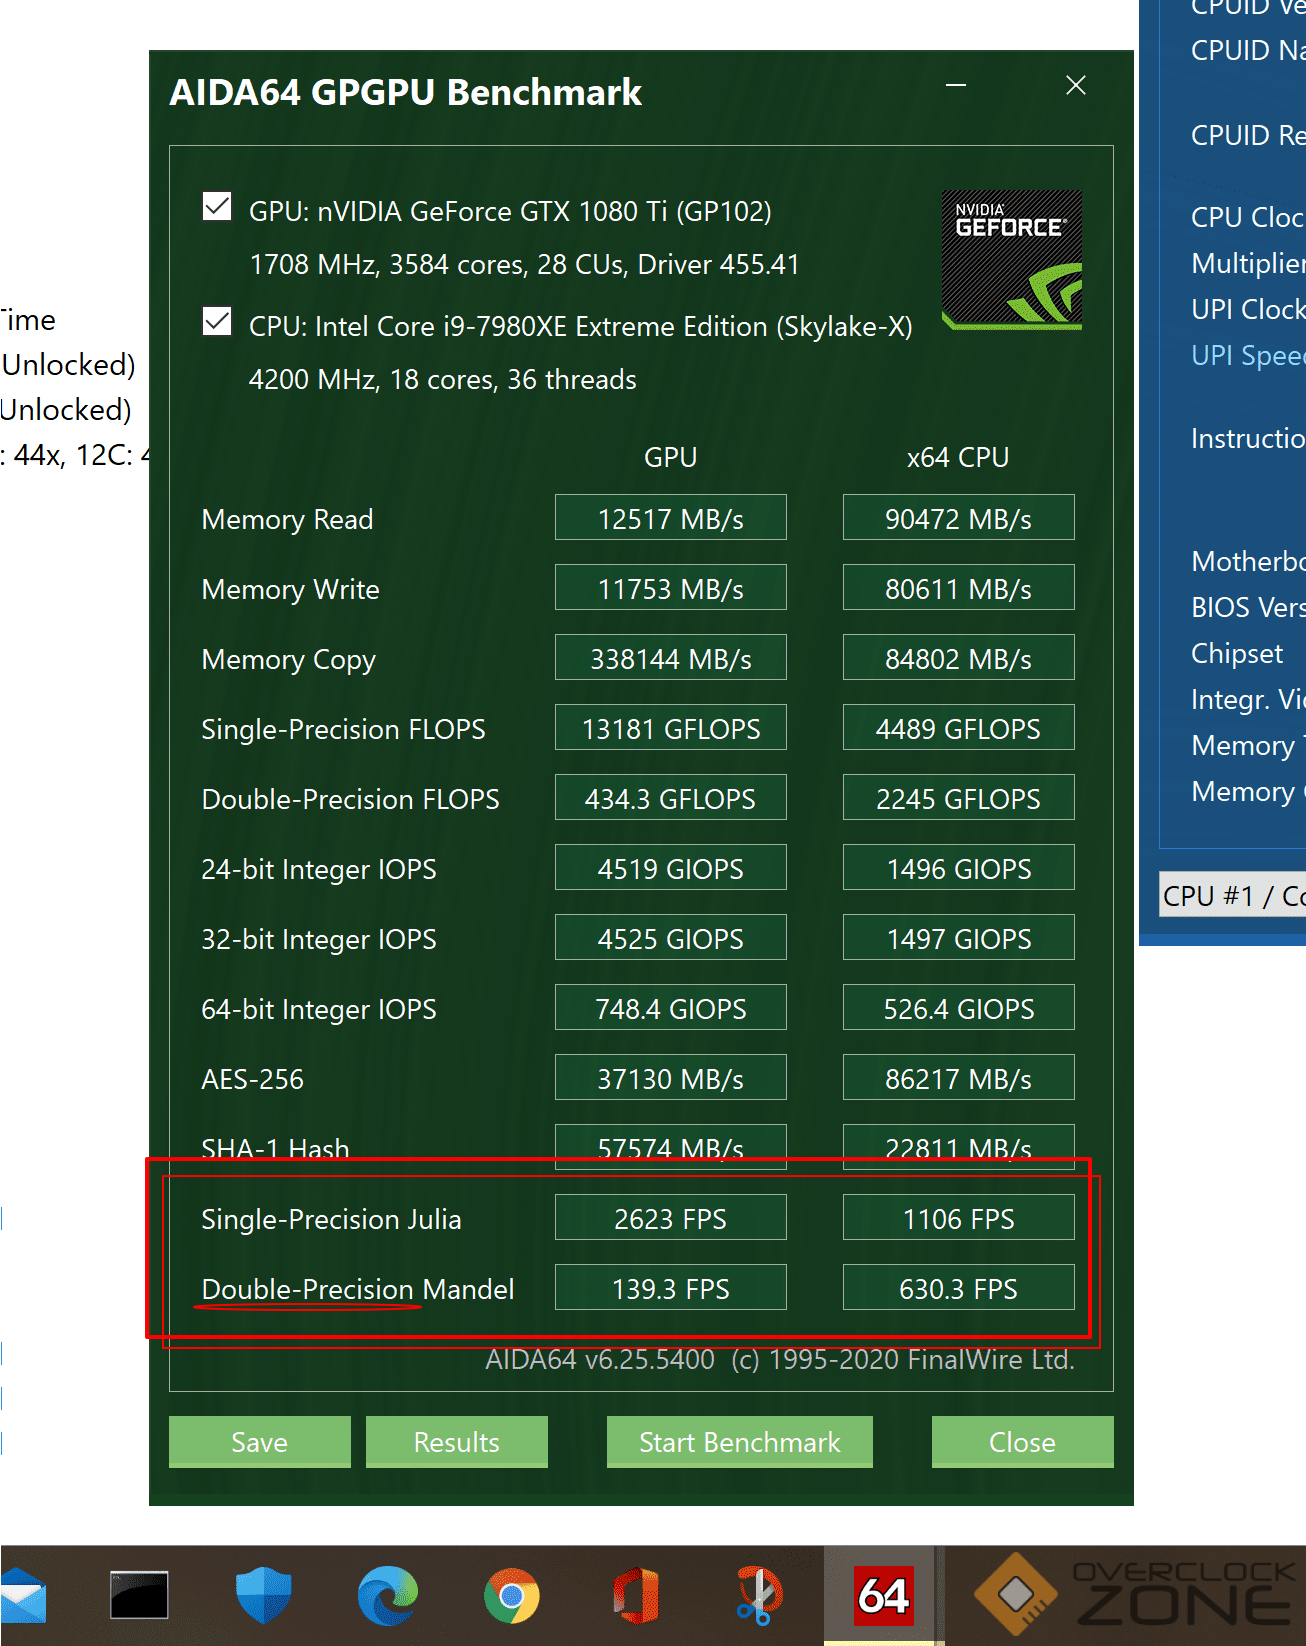Open Google Chrome from the taskbar
The height and width of the screenshot is (1646, 1306).
pos(511,1596)
